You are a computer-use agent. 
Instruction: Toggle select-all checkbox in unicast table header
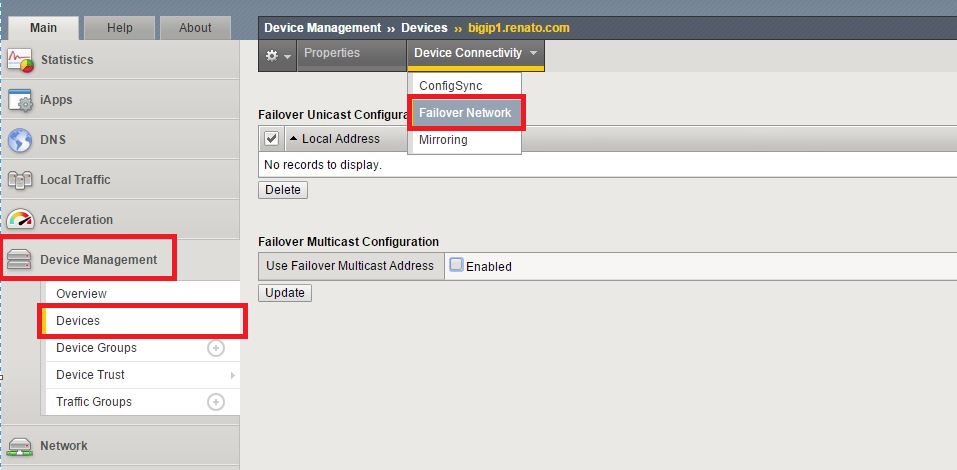pyautogui.click(x=271, y=139)
